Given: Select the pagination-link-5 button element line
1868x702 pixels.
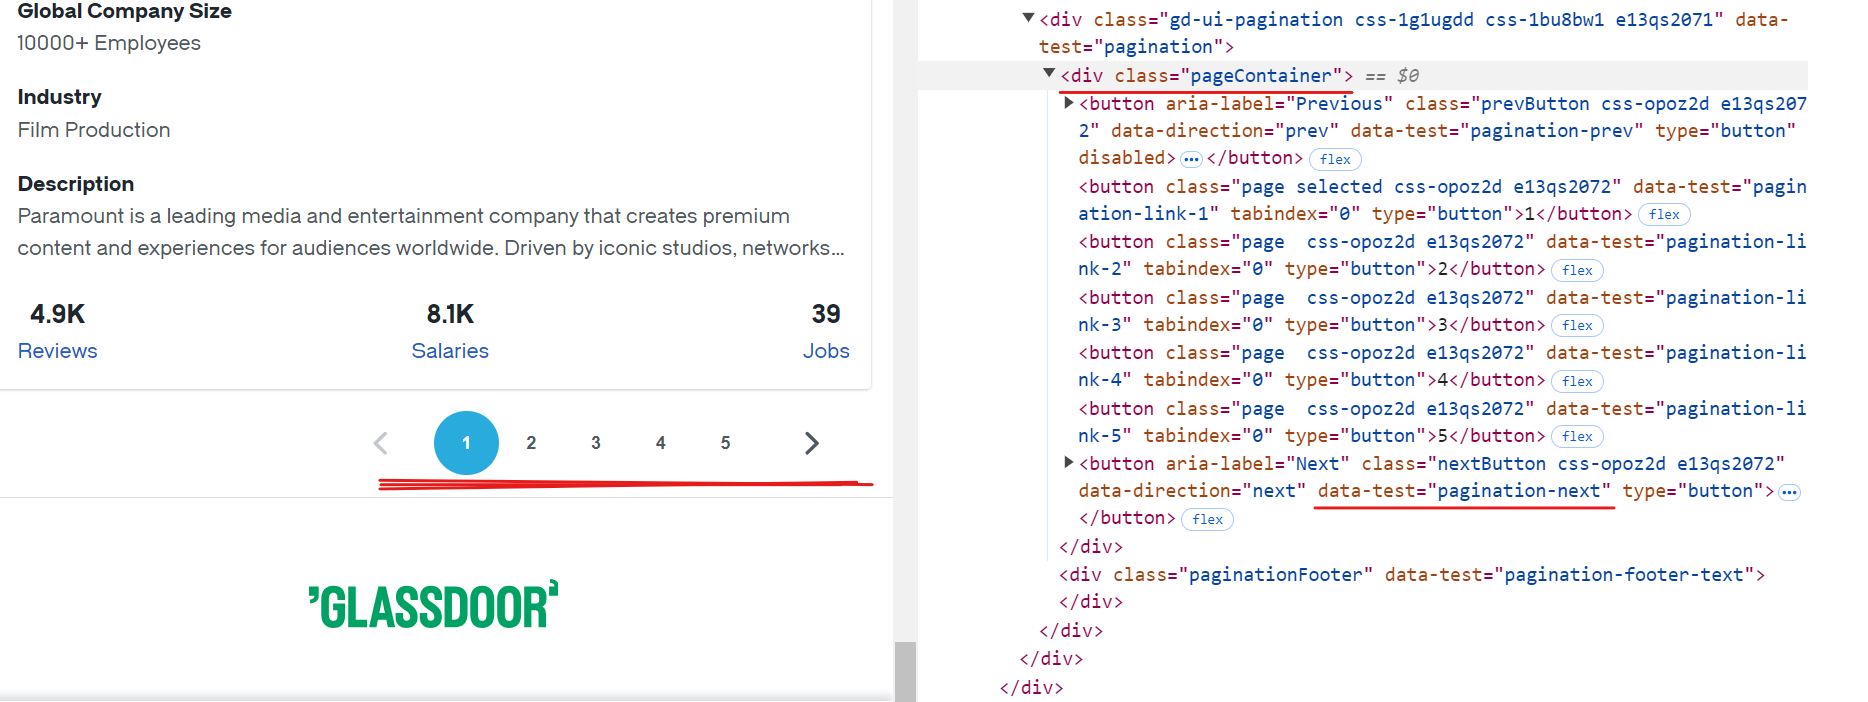Looking at the screenshot, I should point(1442,422).
